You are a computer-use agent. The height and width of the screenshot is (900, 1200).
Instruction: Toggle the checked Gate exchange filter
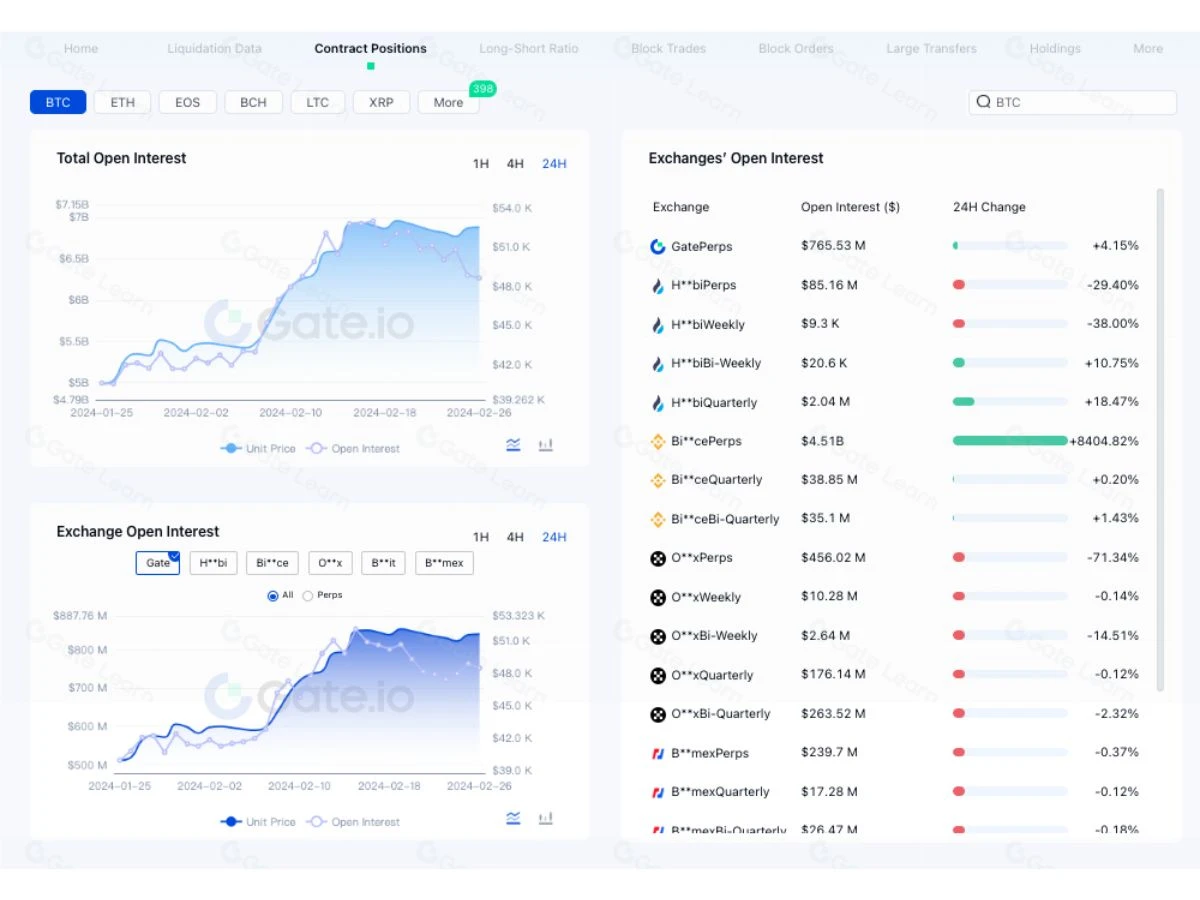click(158, 563)
